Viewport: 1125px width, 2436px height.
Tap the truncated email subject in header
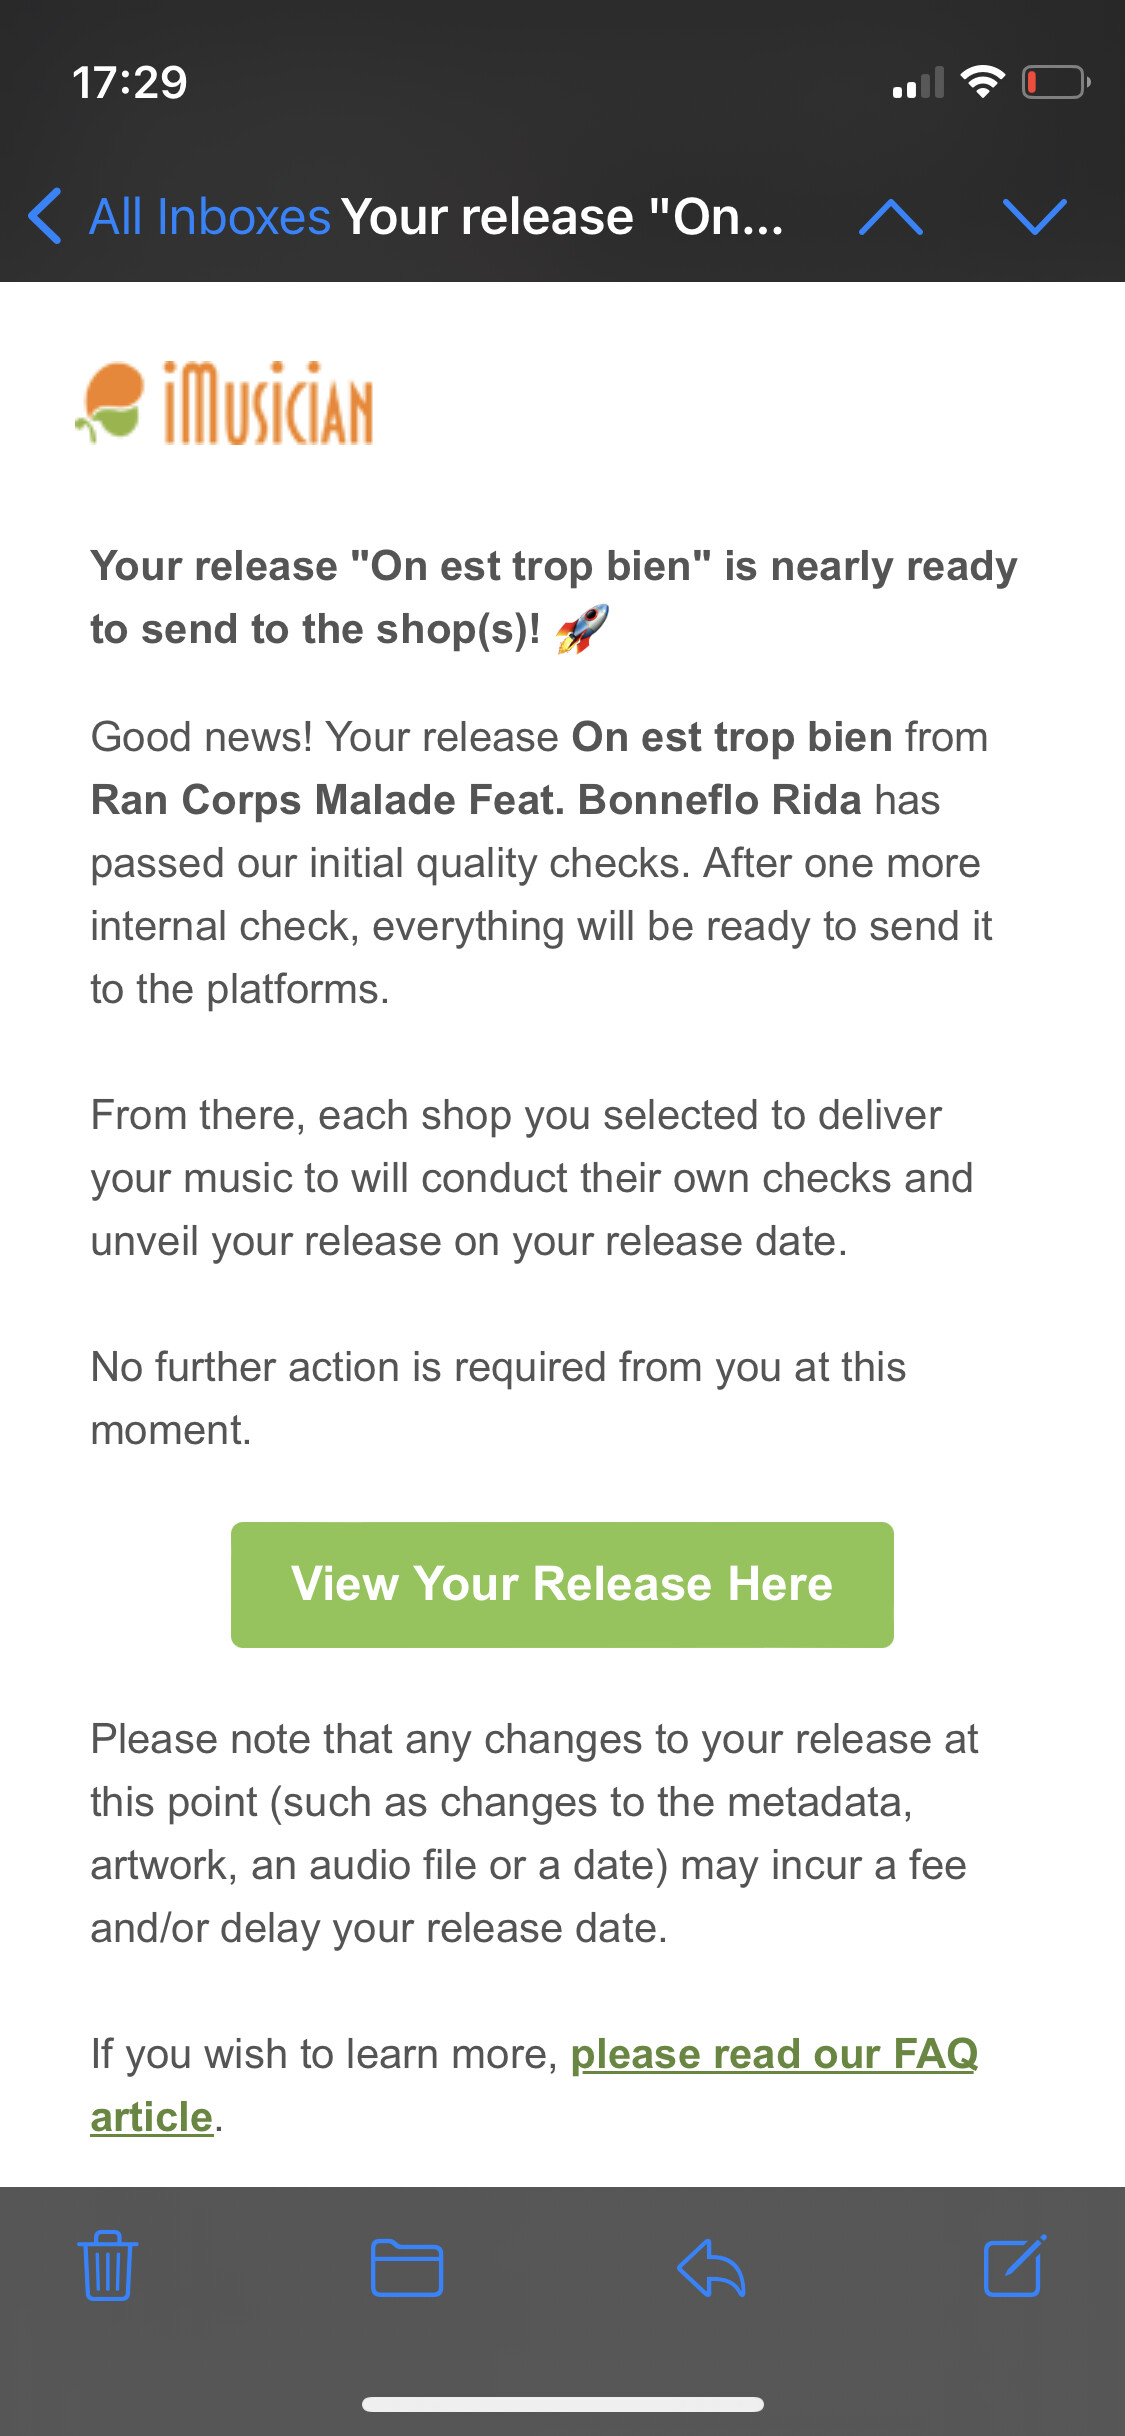562,216
